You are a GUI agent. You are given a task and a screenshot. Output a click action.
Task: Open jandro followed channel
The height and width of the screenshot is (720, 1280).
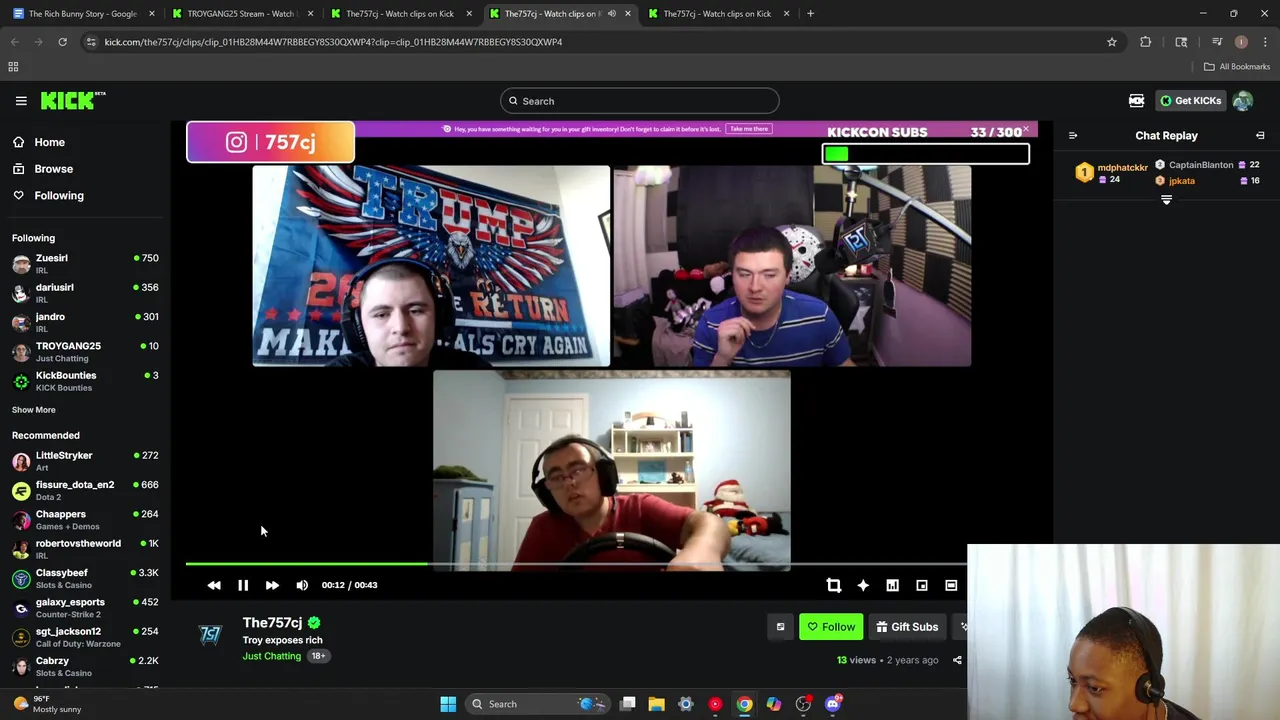point(85,322)
